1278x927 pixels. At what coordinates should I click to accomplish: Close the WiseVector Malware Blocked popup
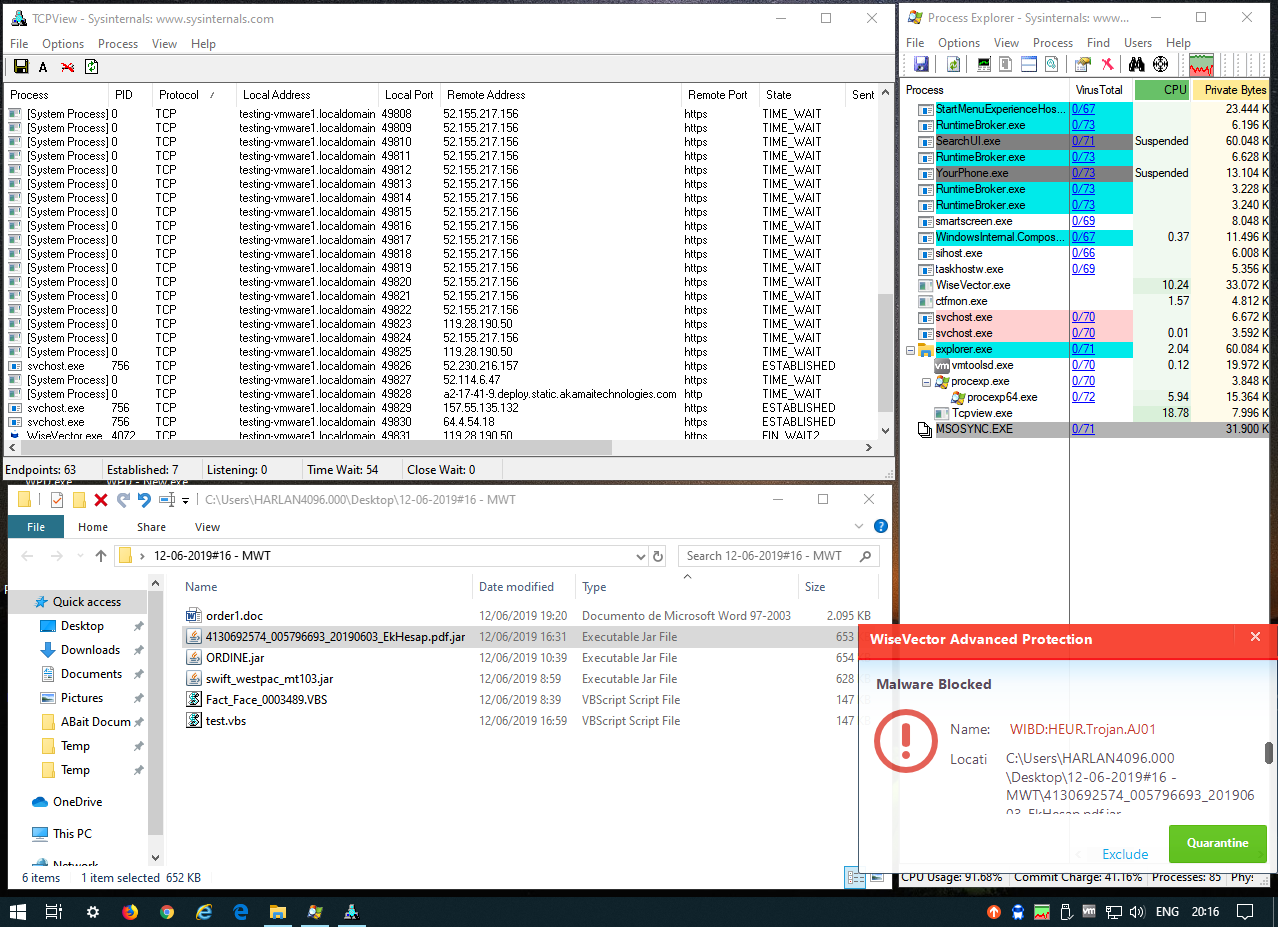click(1255, 636)
